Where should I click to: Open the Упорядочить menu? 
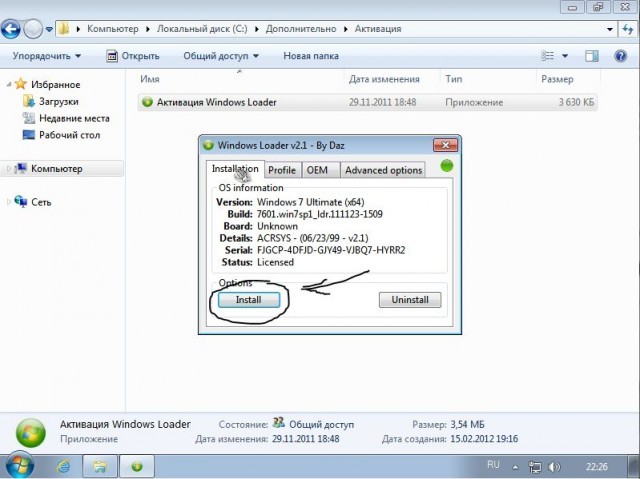point(47,56)
